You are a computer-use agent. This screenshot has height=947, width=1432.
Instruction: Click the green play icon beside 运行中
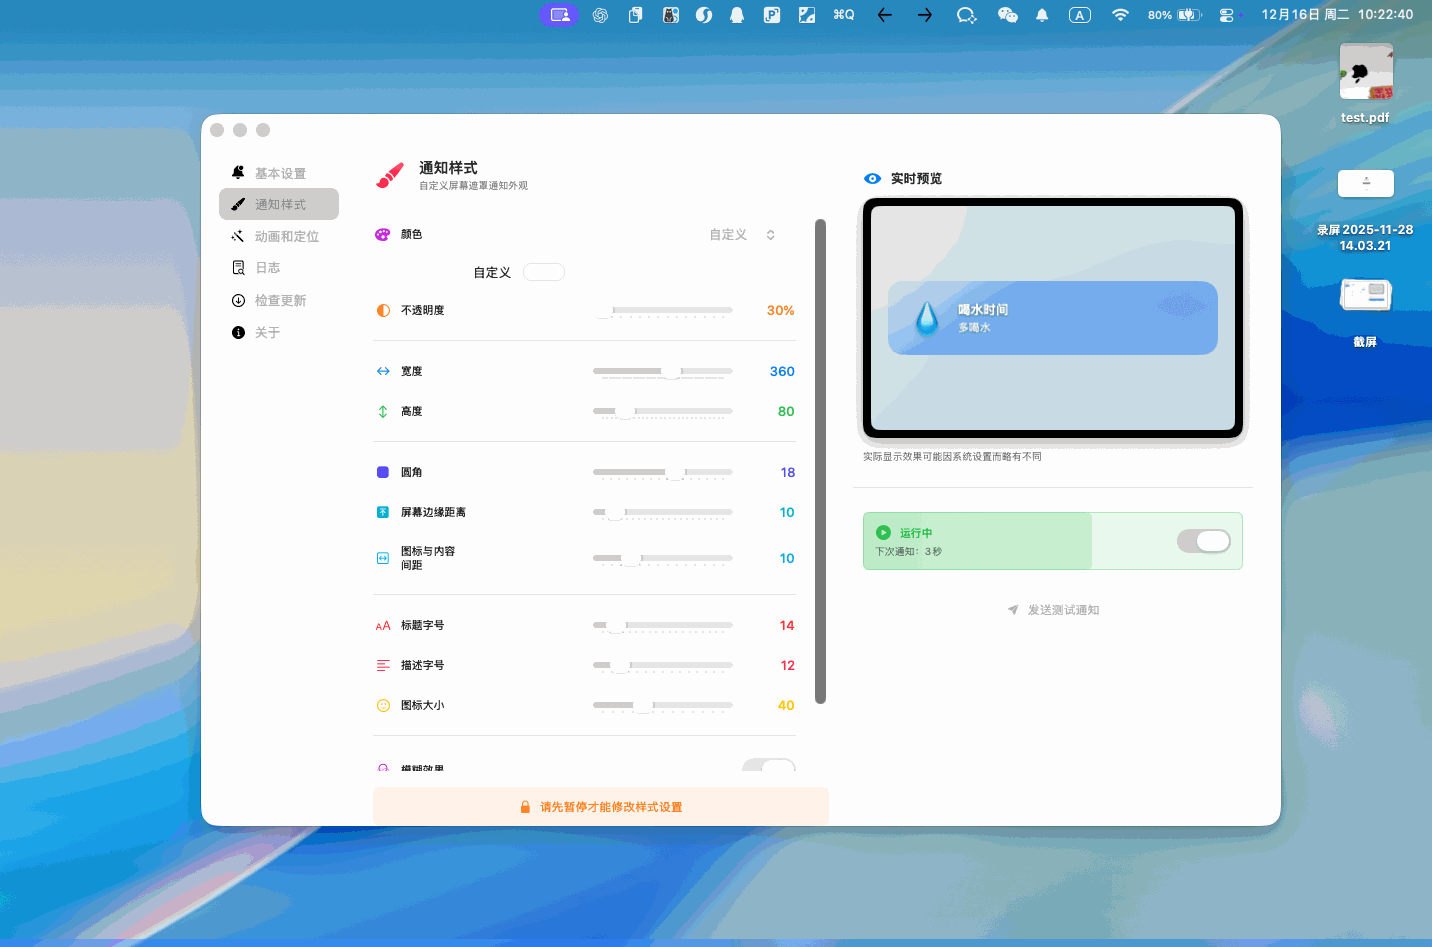coord(883,532)
